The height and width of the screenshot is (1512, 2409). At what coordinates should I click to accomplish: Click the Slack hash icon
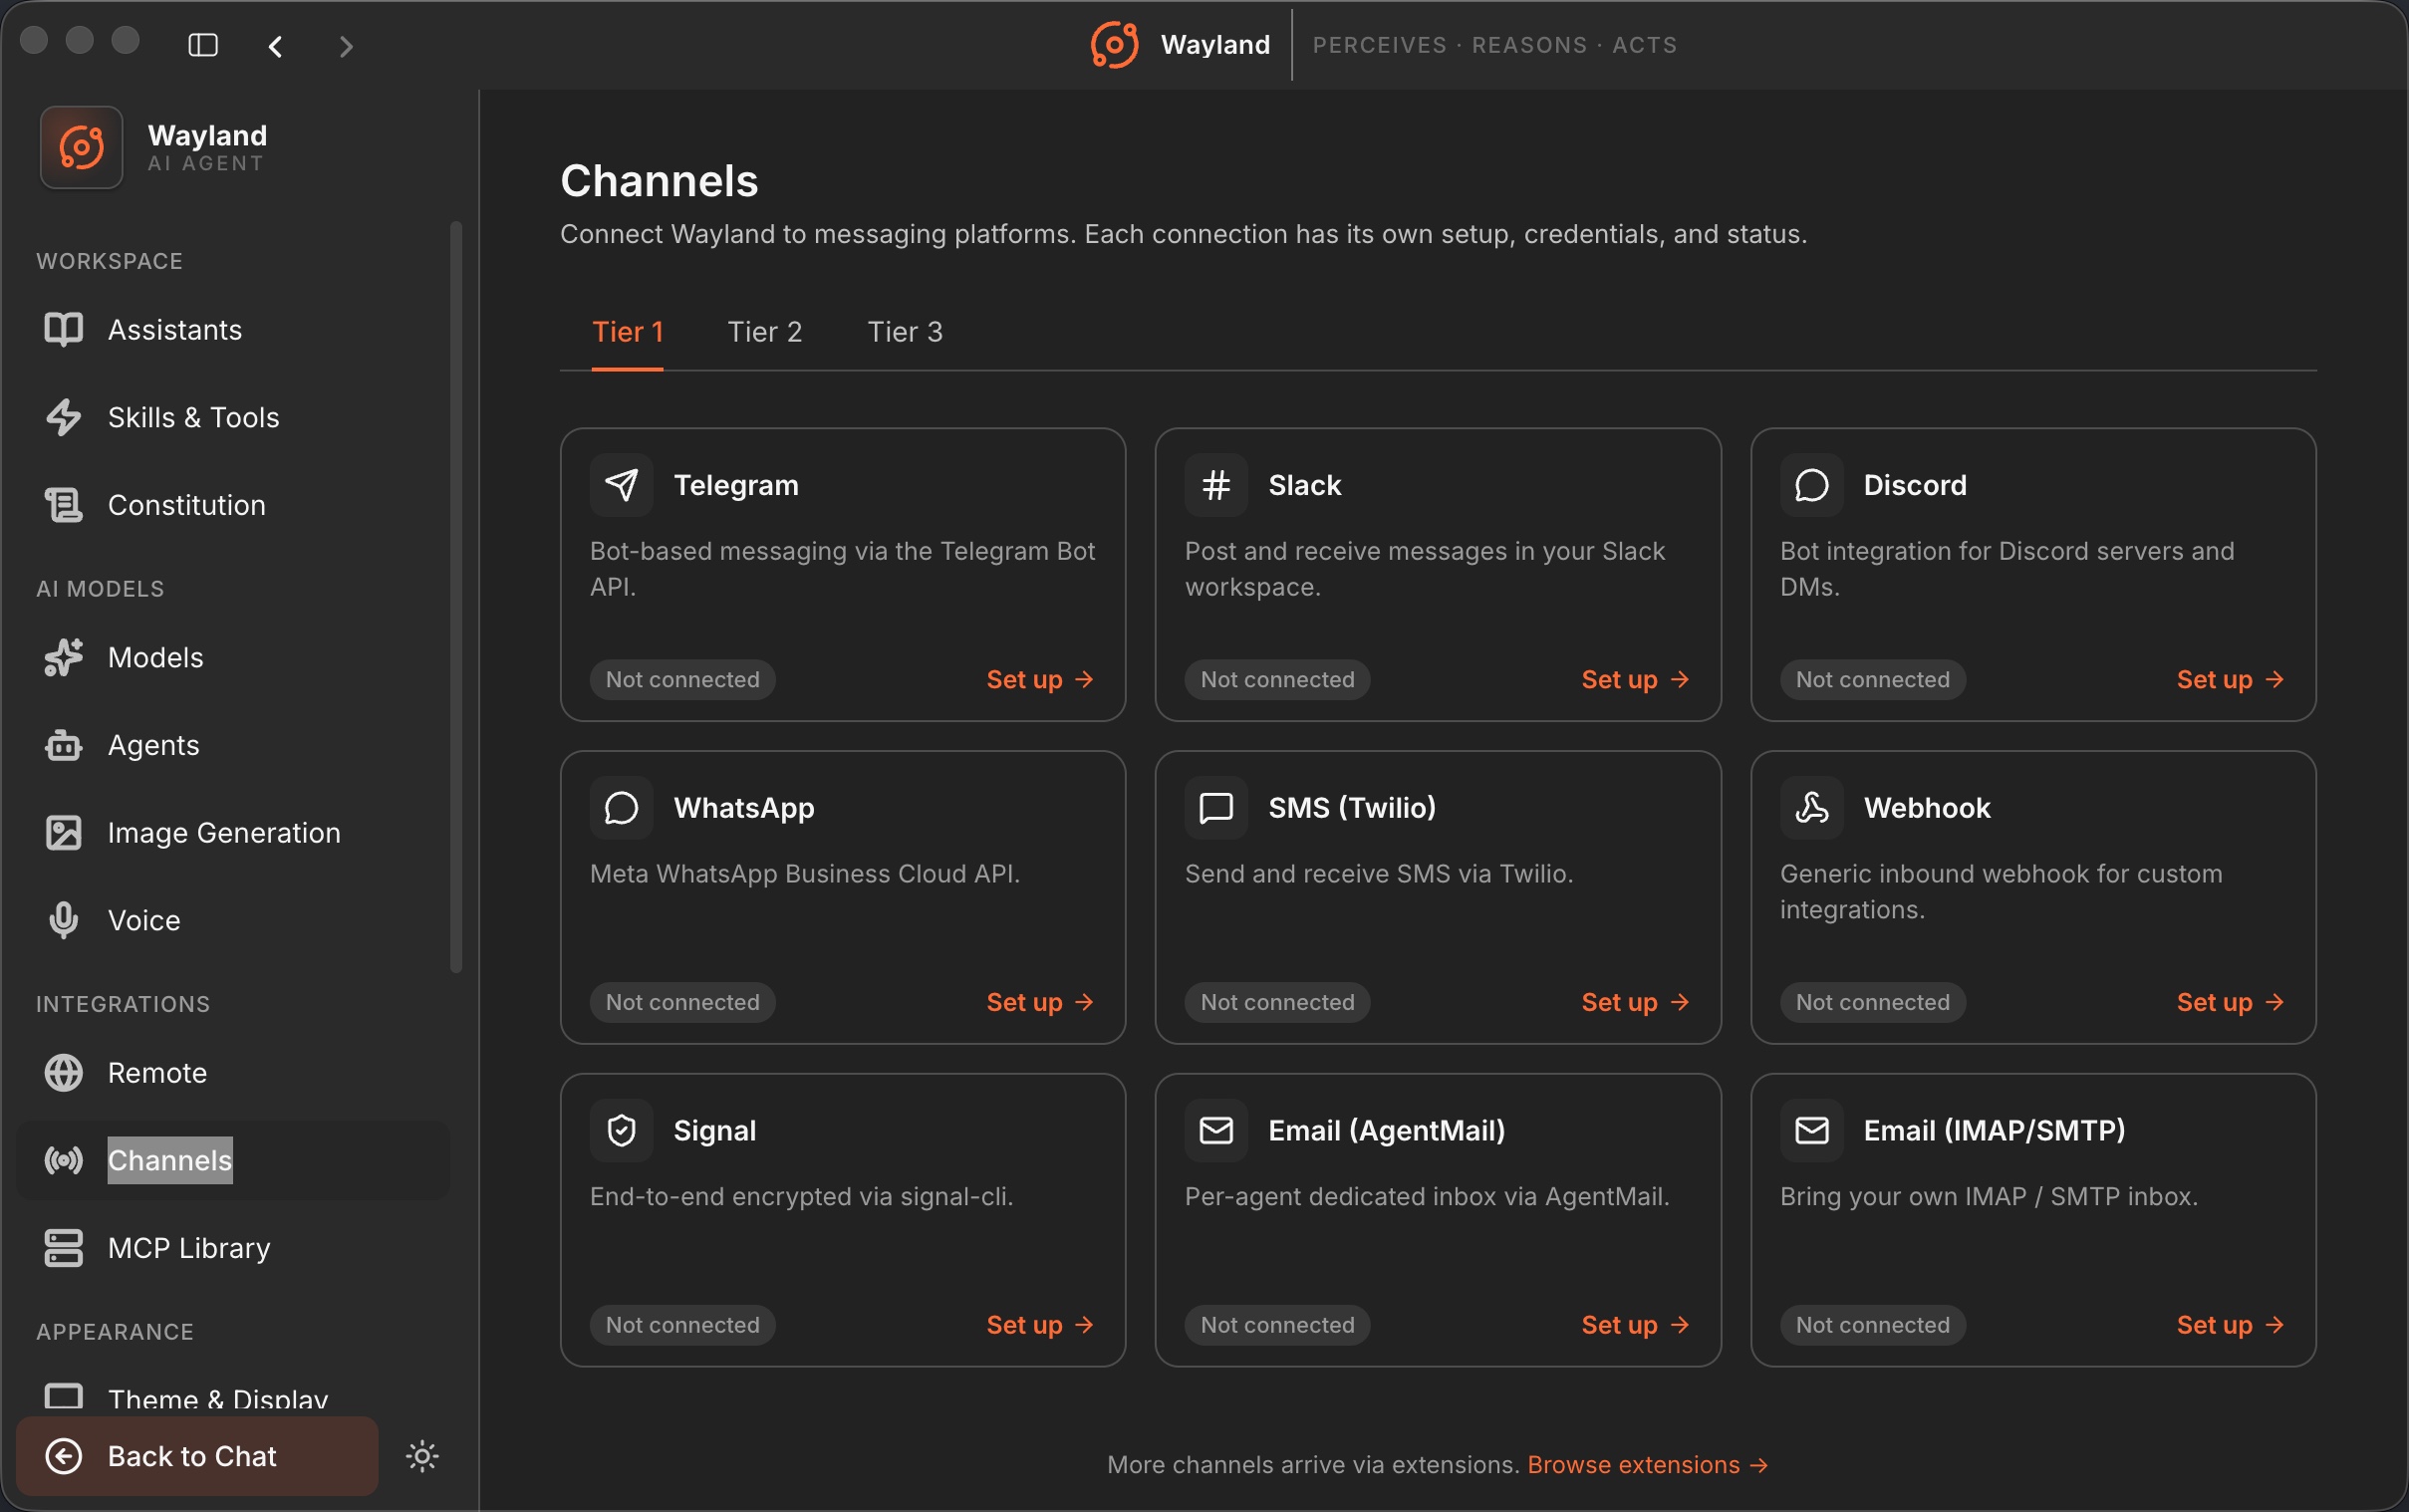pos(1216,485)
